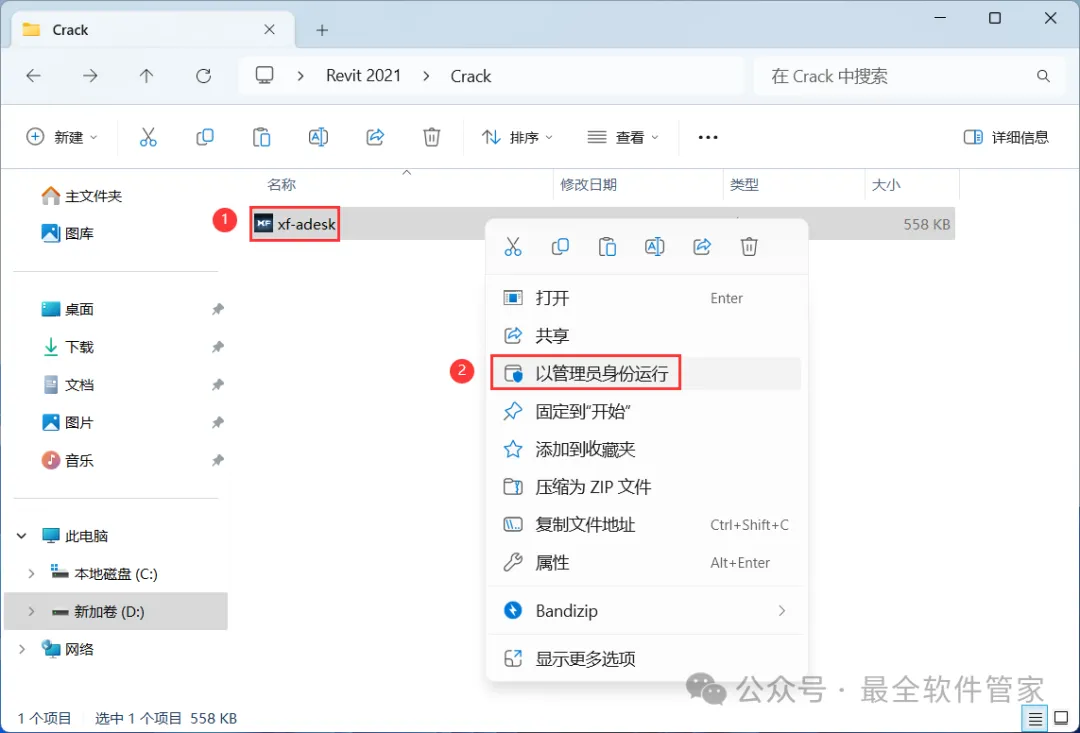
Task: Choose 压缩为 ZIP 文件 in the context menu
Action: (645, 487)
